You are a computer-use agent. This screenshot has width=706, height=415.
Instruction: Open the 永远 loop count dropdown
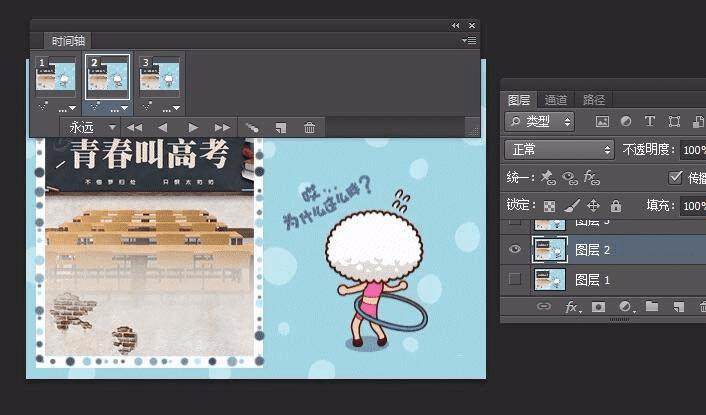[89, 128]
